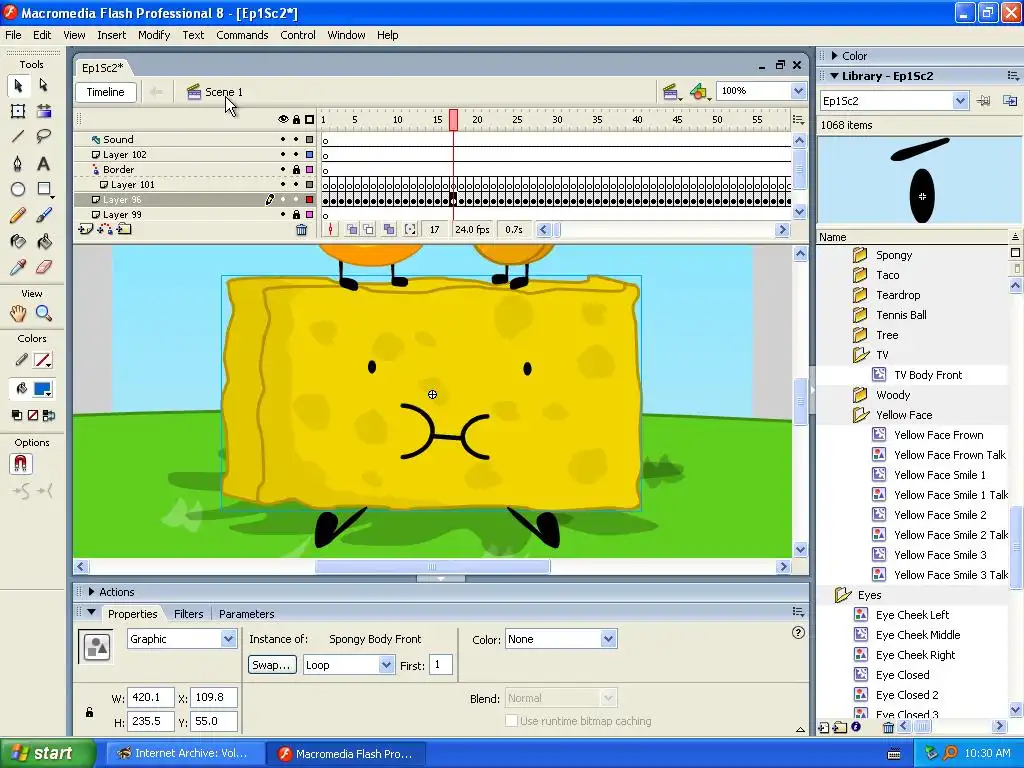Toggle visibility dot of Layer 102
The height and width of the screenshot is (768, 1024).
[x=283, y=154]
